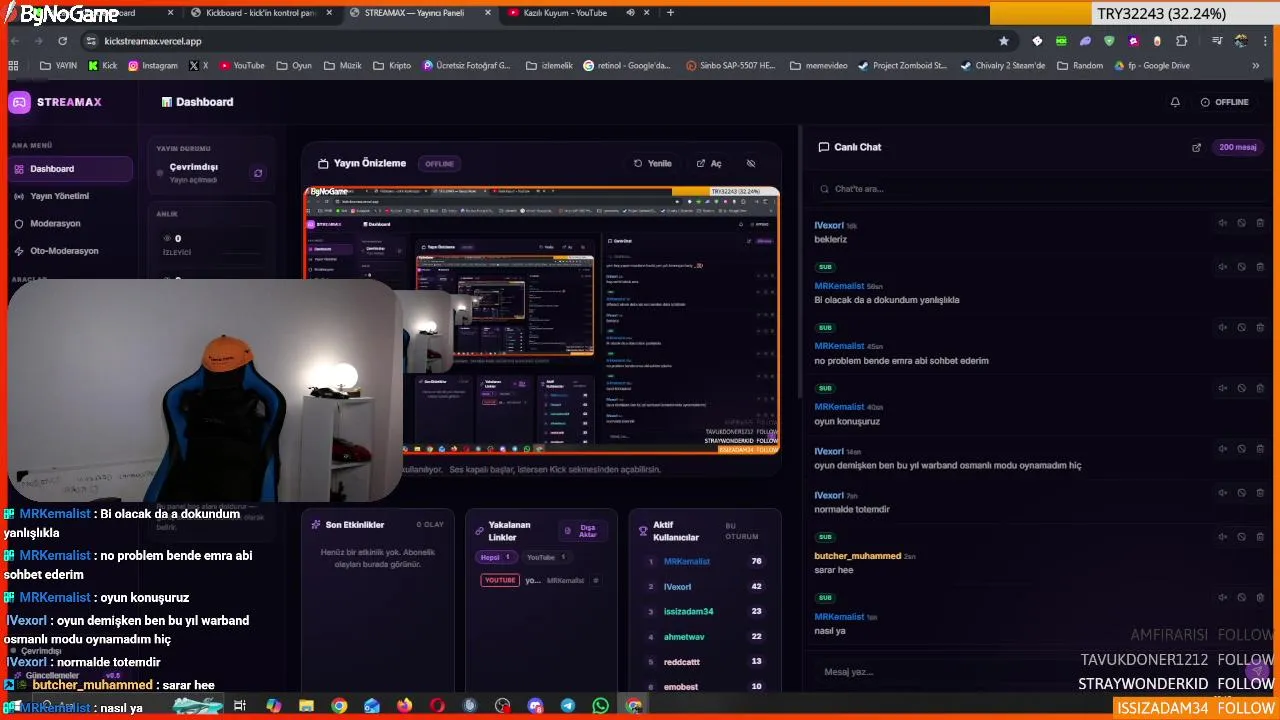Switch to the Kickboard browser tab
Viewport: 1280px width, 720px height.
pos(260,13)
